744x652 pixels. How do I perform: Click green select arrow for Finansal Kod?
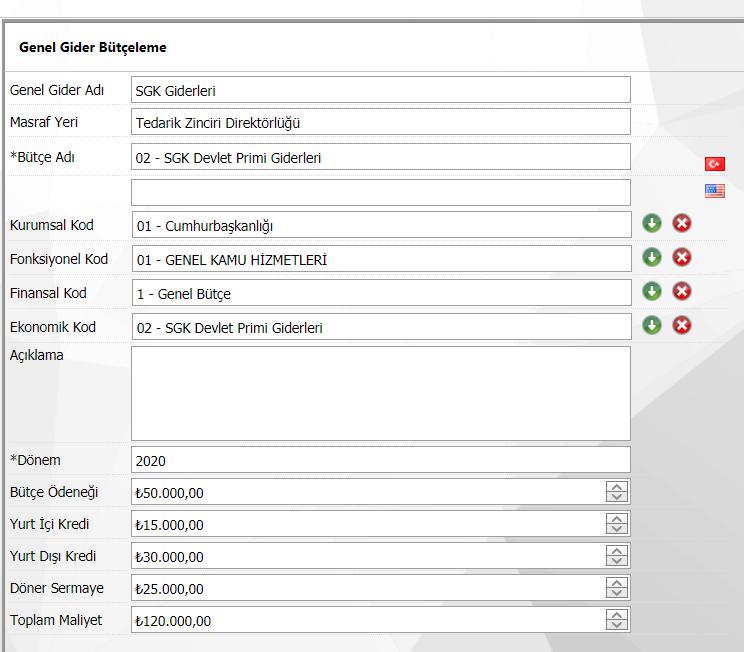652,292
